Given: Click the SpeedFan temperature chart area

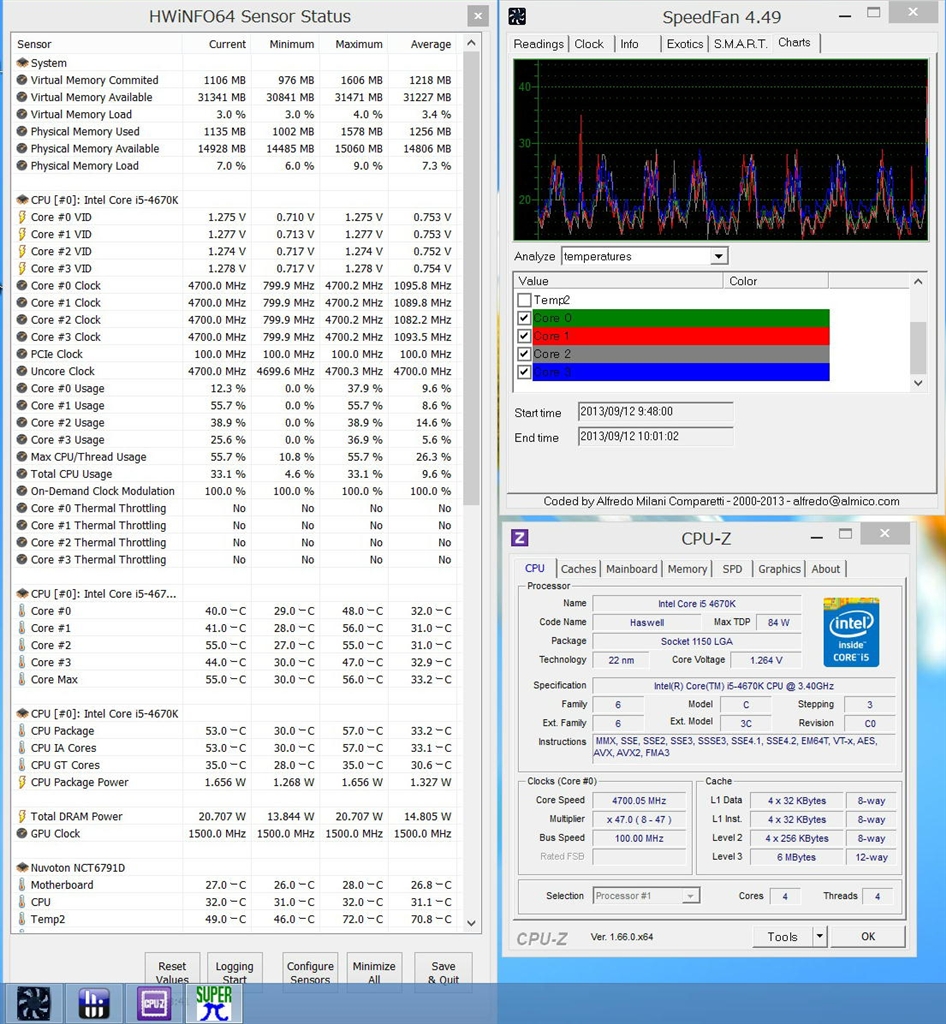Looking at the screenshot, I should click(721, 150).
